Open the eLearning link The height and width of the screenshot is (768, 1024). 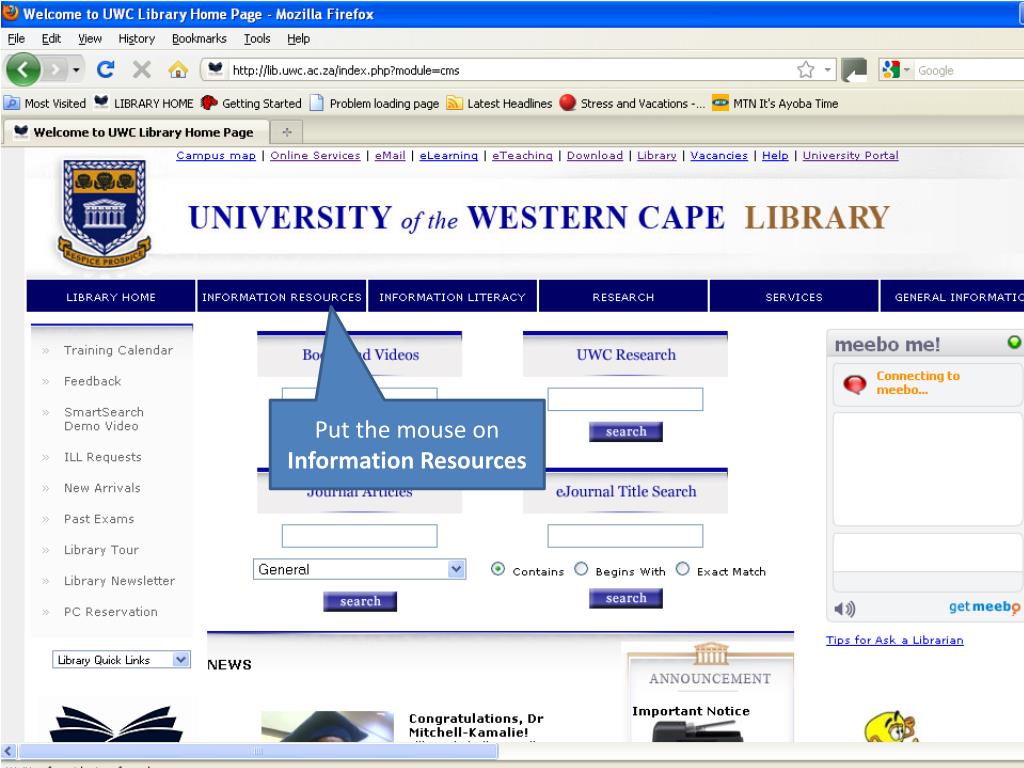point(449,155)
